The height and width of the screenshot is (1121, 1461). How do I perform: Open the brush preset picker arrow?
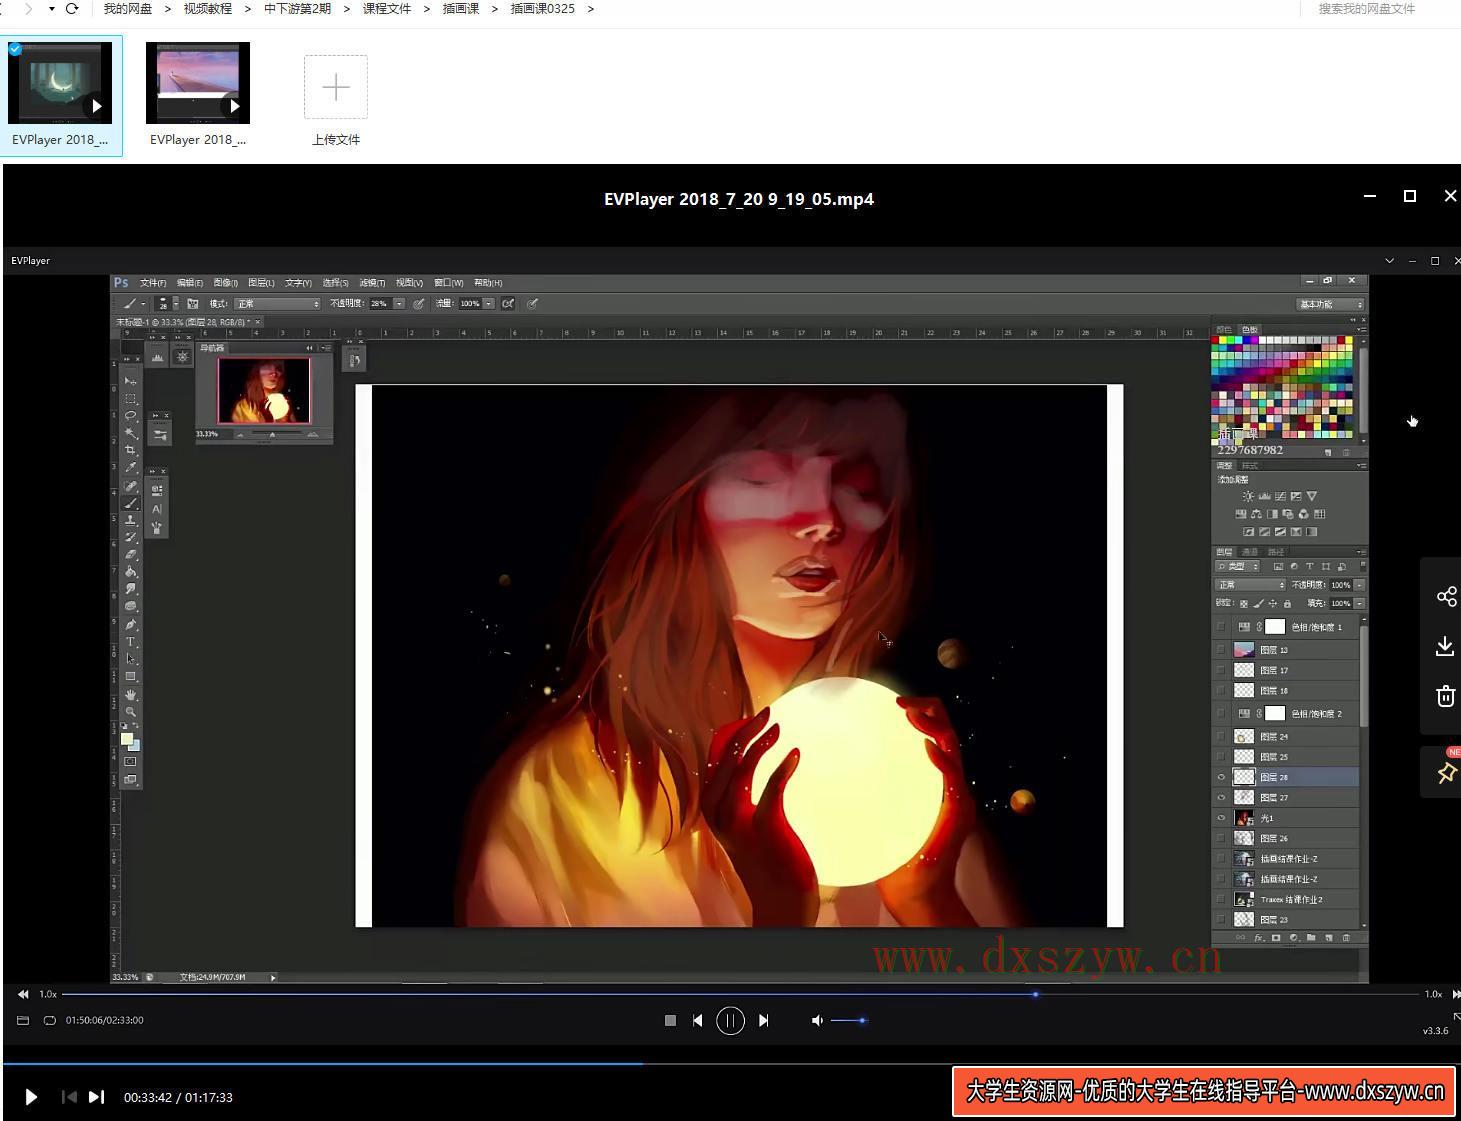[x=176, y=304]
